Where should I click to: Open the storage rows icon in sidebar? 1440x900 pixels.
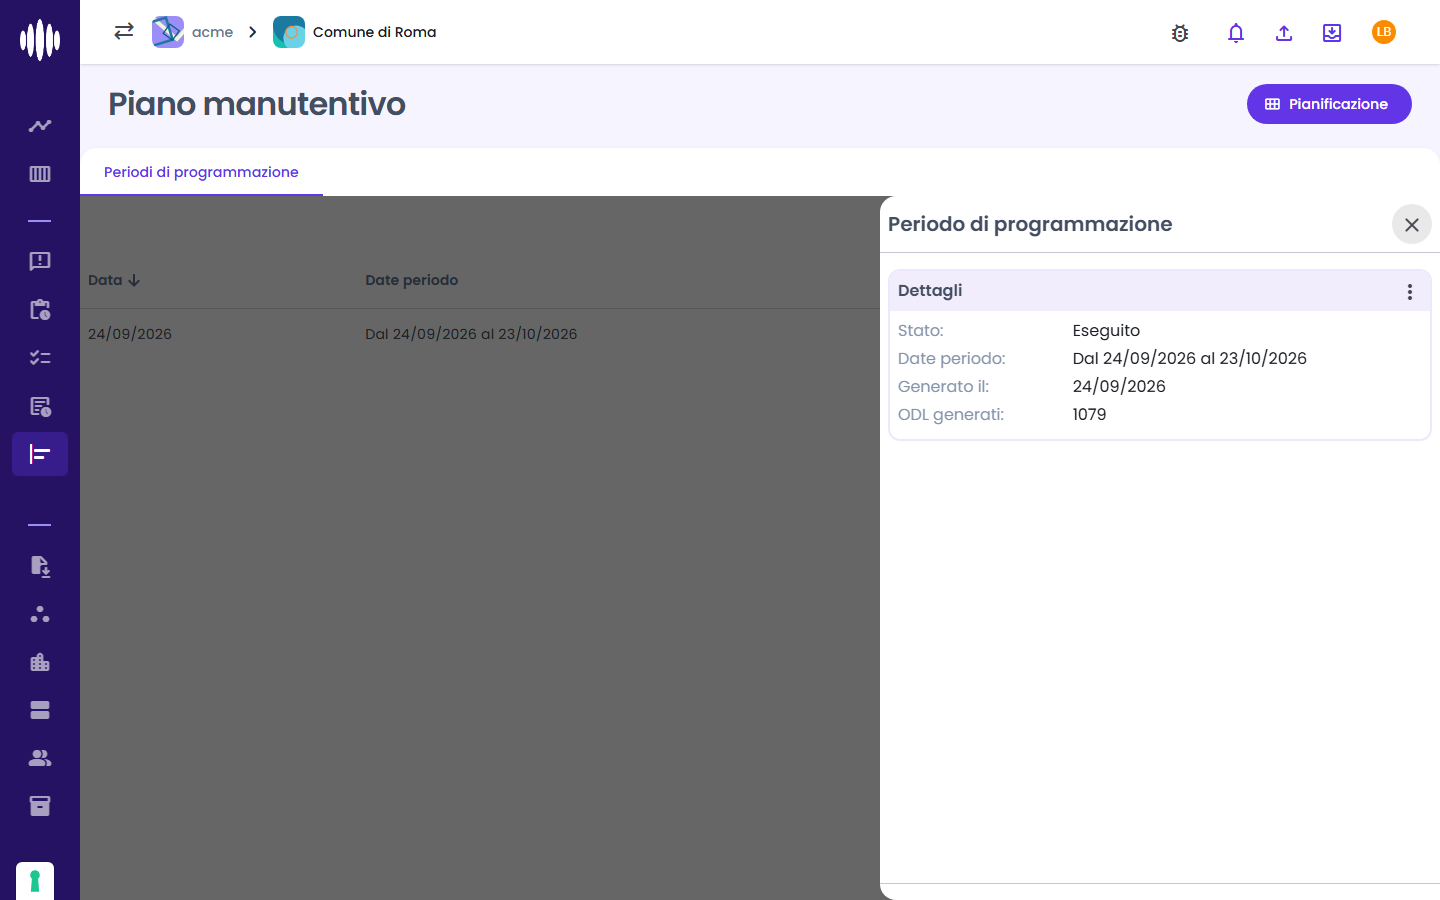[40, 710]
